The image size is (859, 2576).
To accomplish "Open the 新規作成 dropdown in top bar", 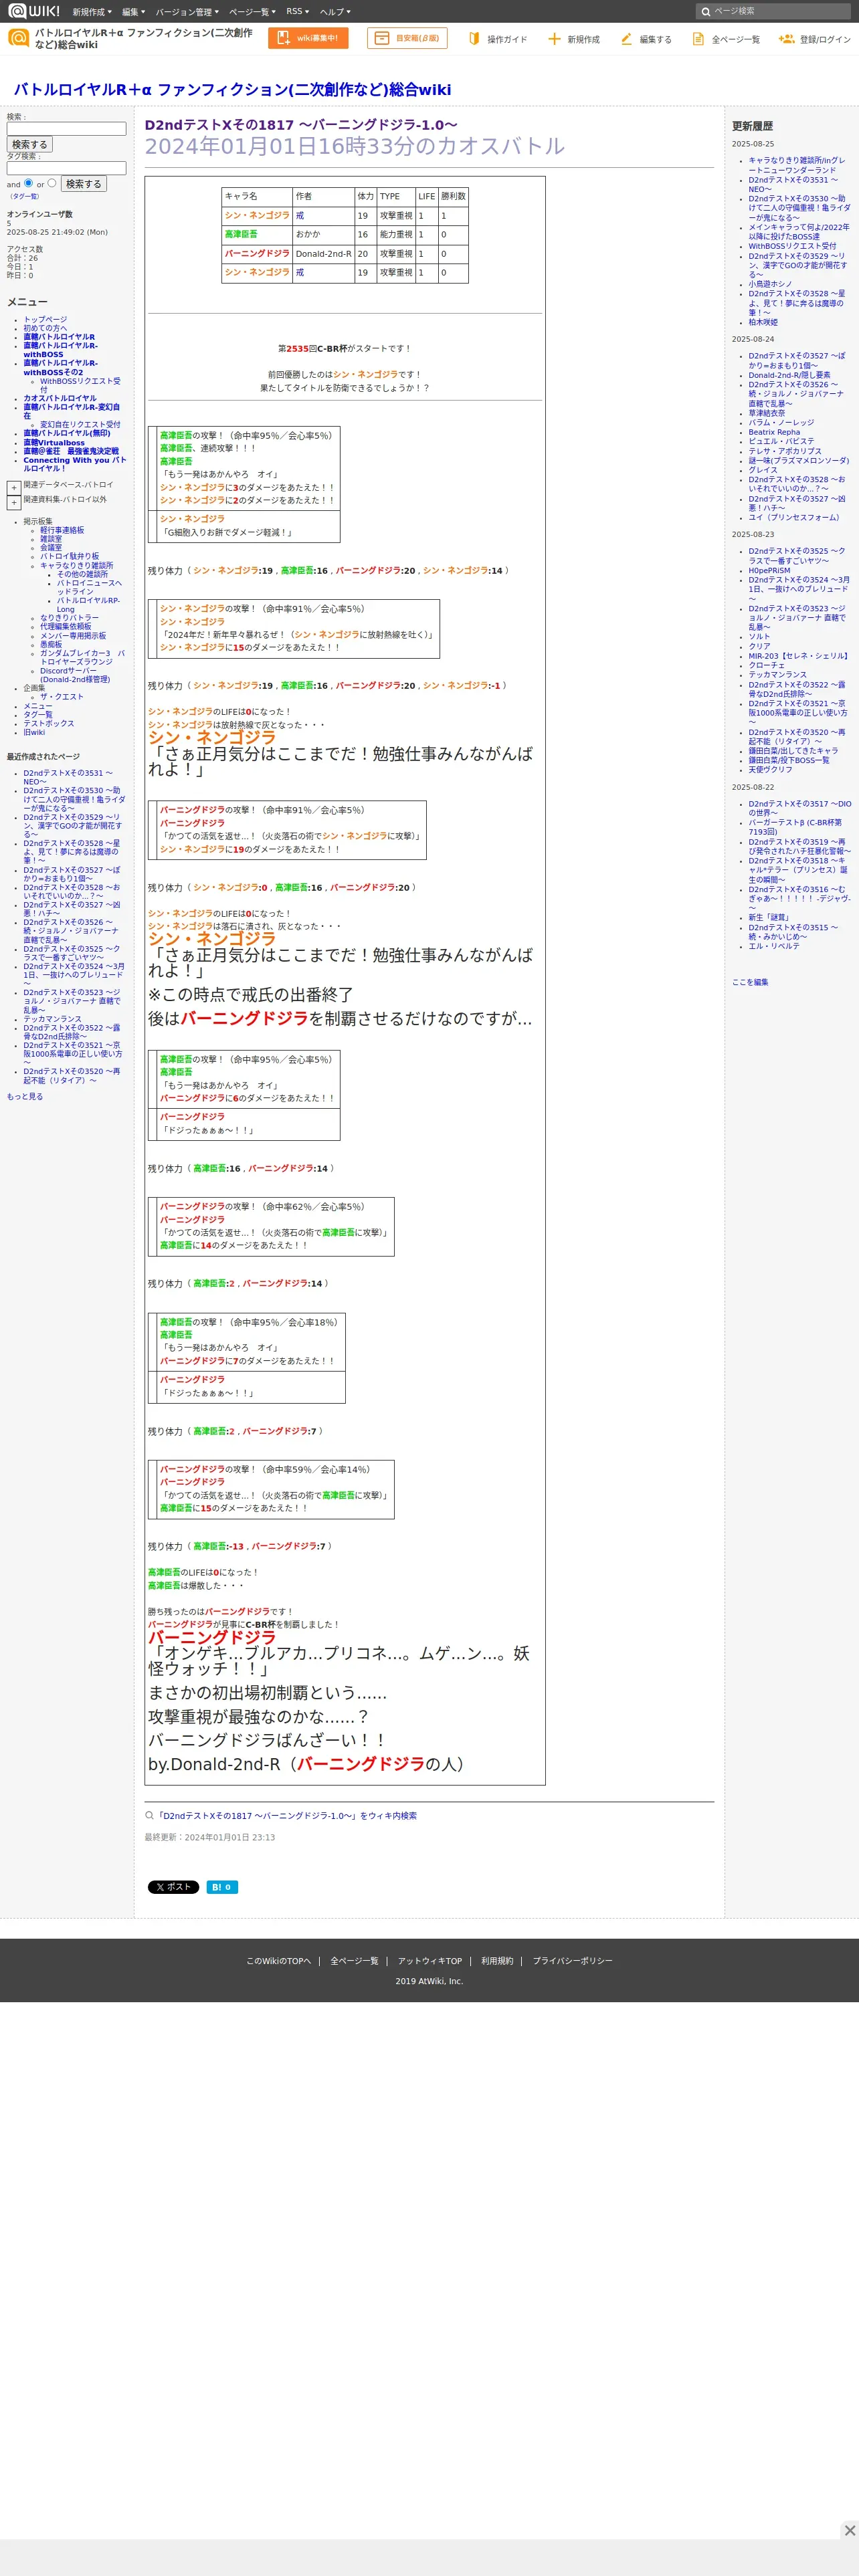I will tap(92, 11).
